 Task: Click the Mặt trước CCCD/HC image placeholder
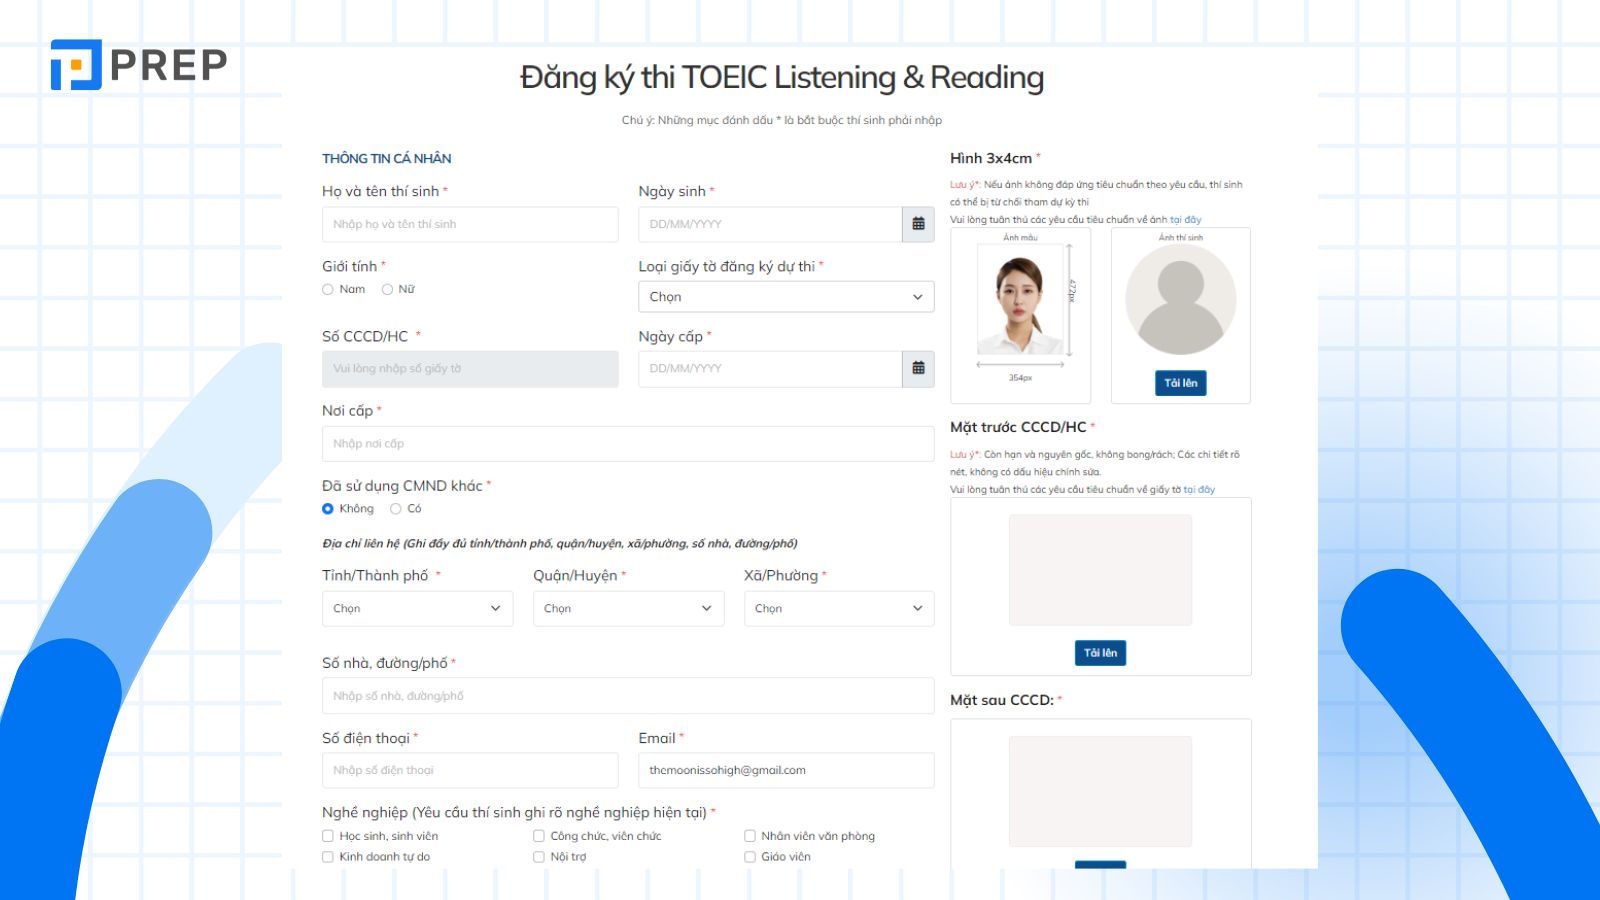1100,570
